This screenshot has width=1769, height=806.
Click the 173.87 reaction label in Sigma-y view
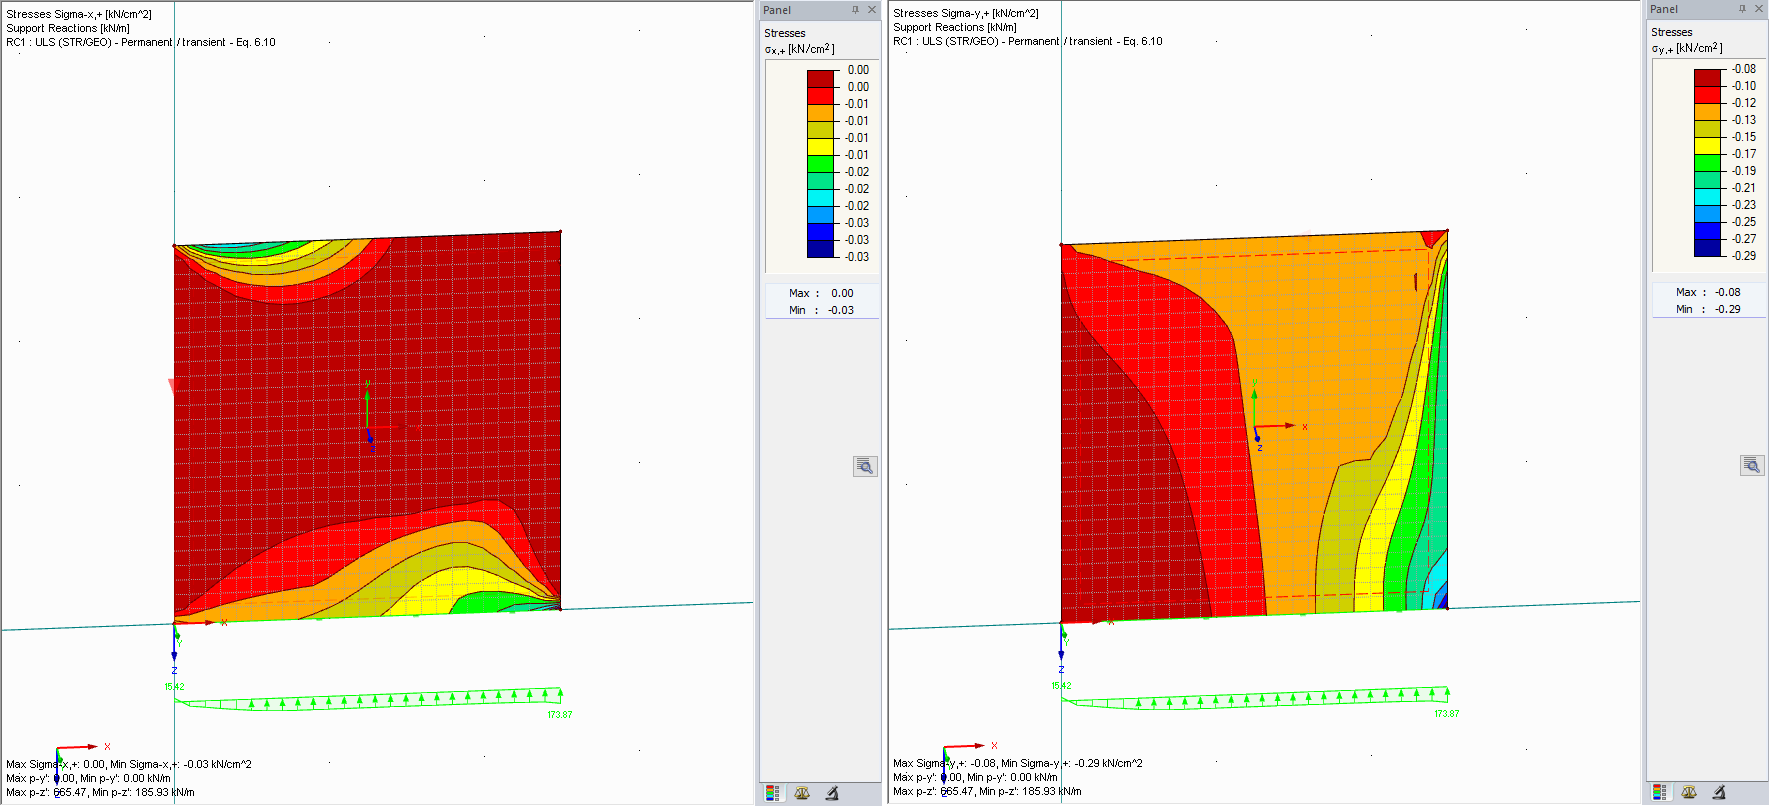coord(1447,714)
